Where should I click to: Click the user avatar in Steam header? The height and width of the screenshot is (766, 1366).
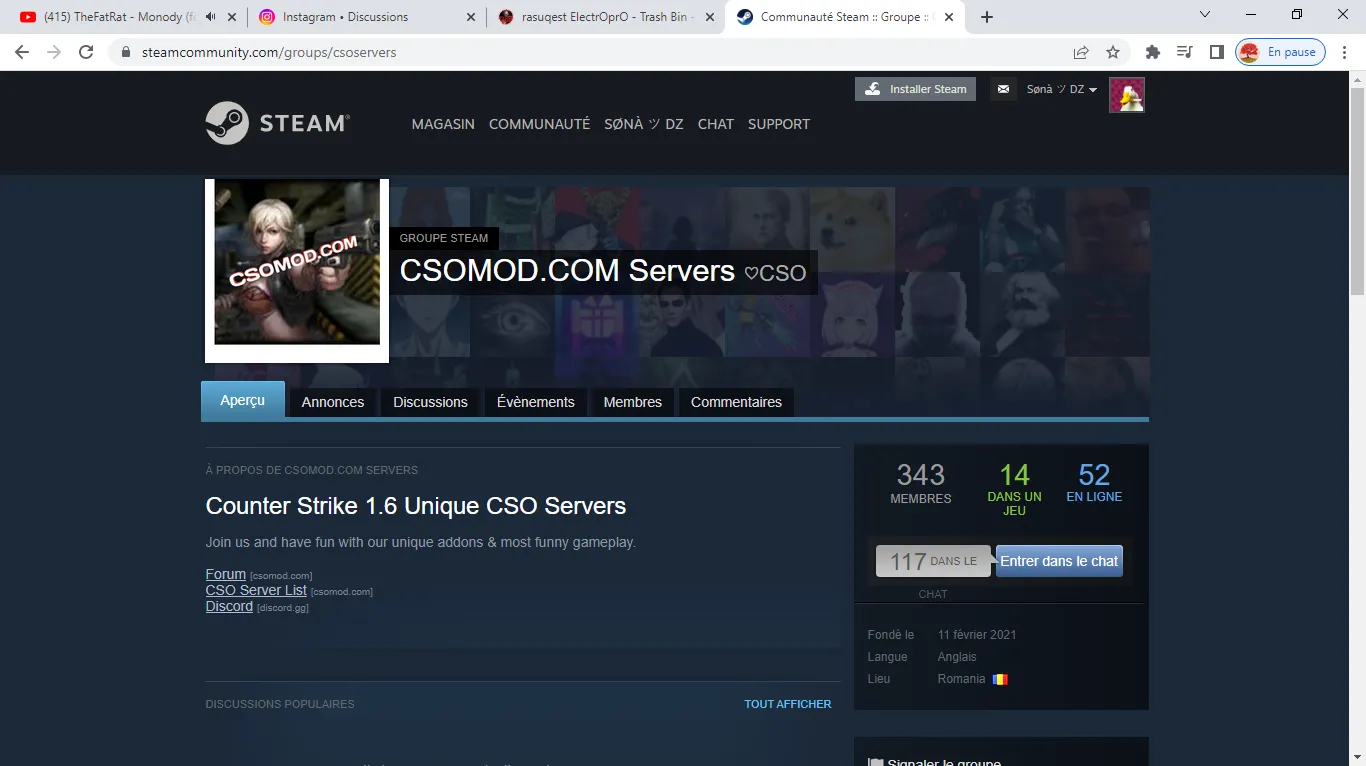(x=1127, y=95)
